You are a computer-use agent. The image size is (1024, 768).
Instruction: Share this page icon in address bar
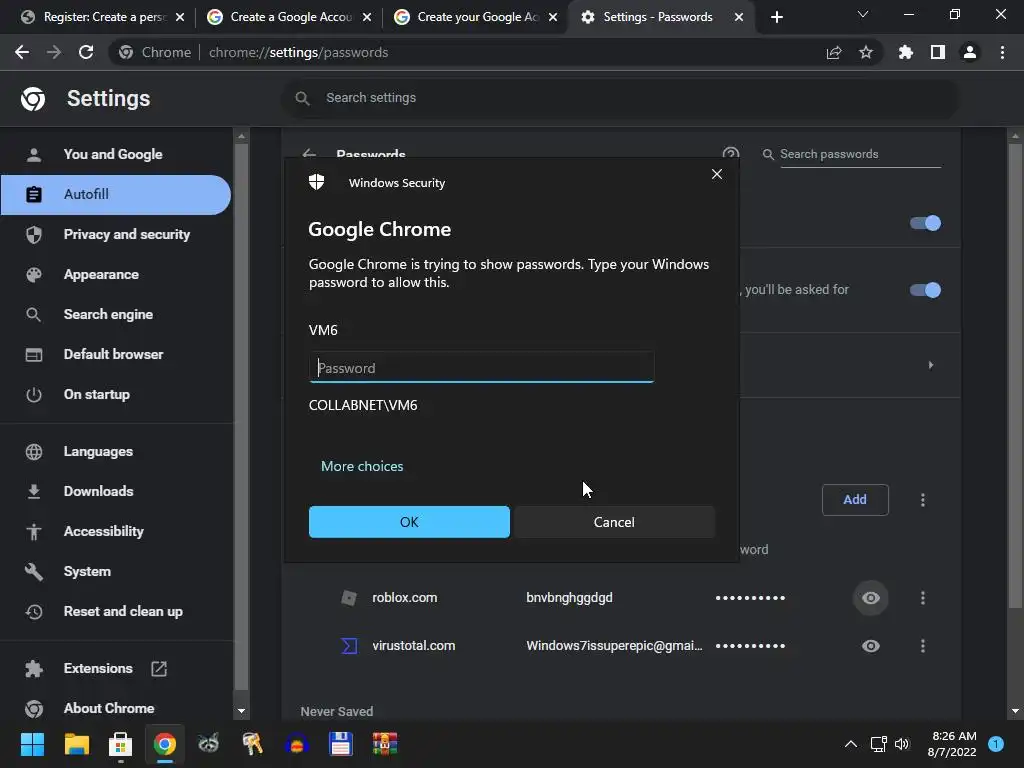[834, 52]
